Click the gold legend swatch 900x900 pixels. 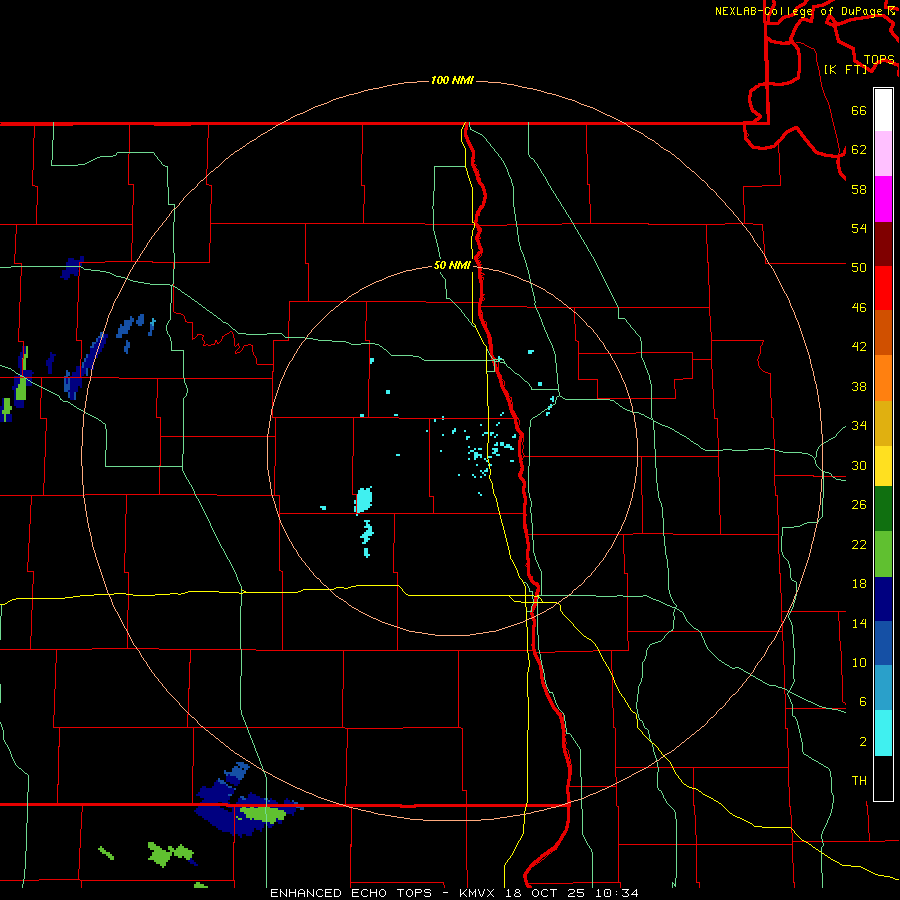883,423
